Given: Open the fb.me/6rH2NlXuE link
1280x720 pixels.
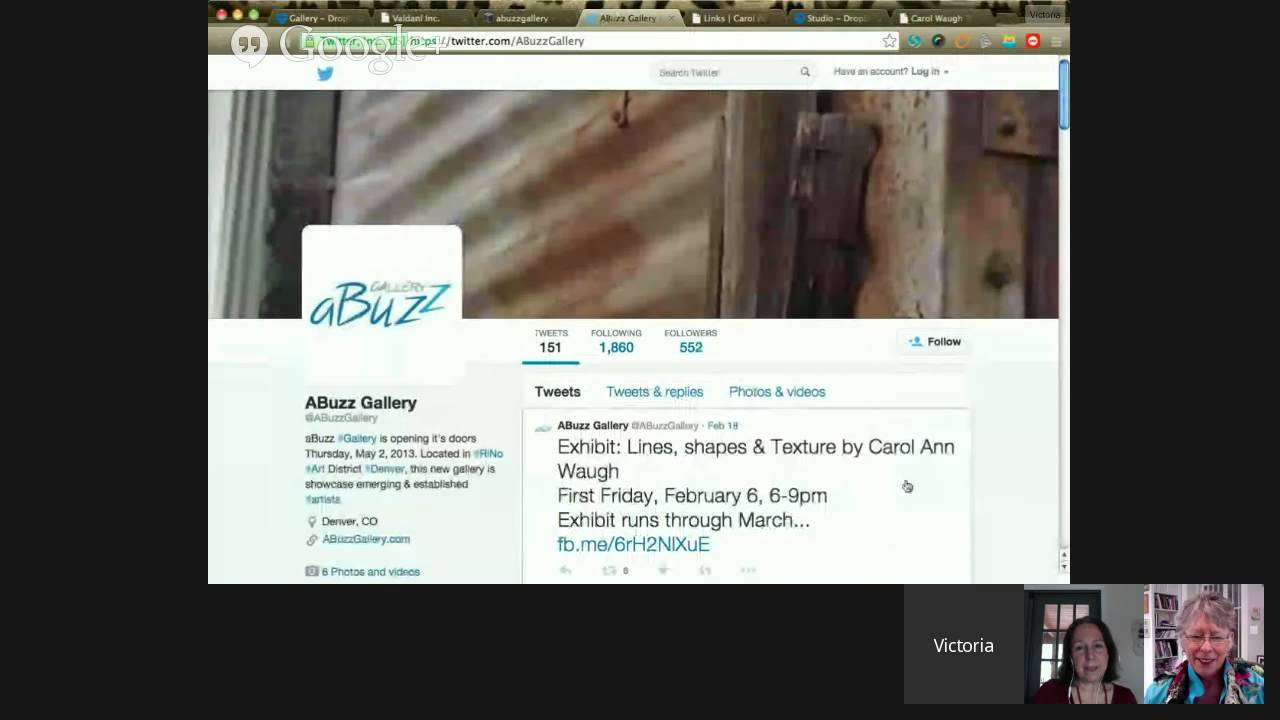Looking at the screenshot, I should [x=633, y=544].
